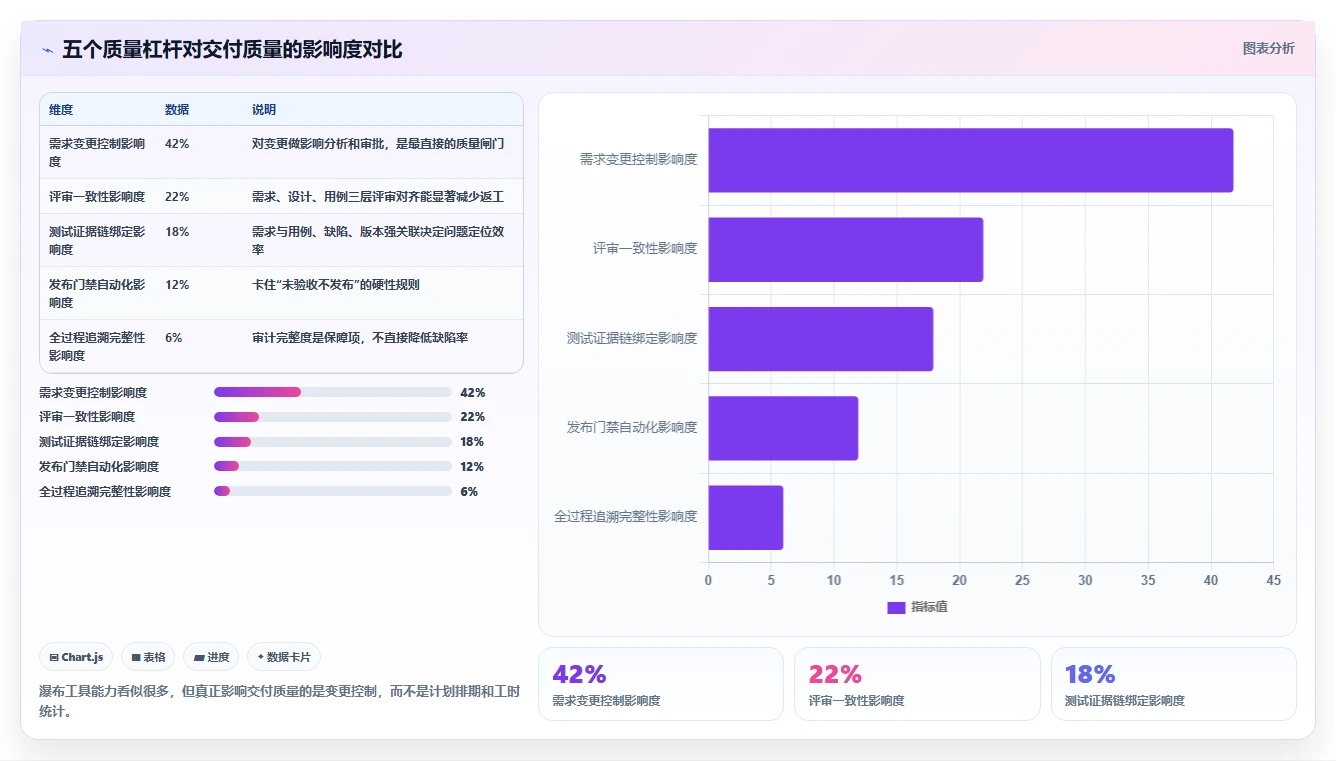Click the 42% cell in the table
This screenshot has width=1336, height=761.
point(177,144)
